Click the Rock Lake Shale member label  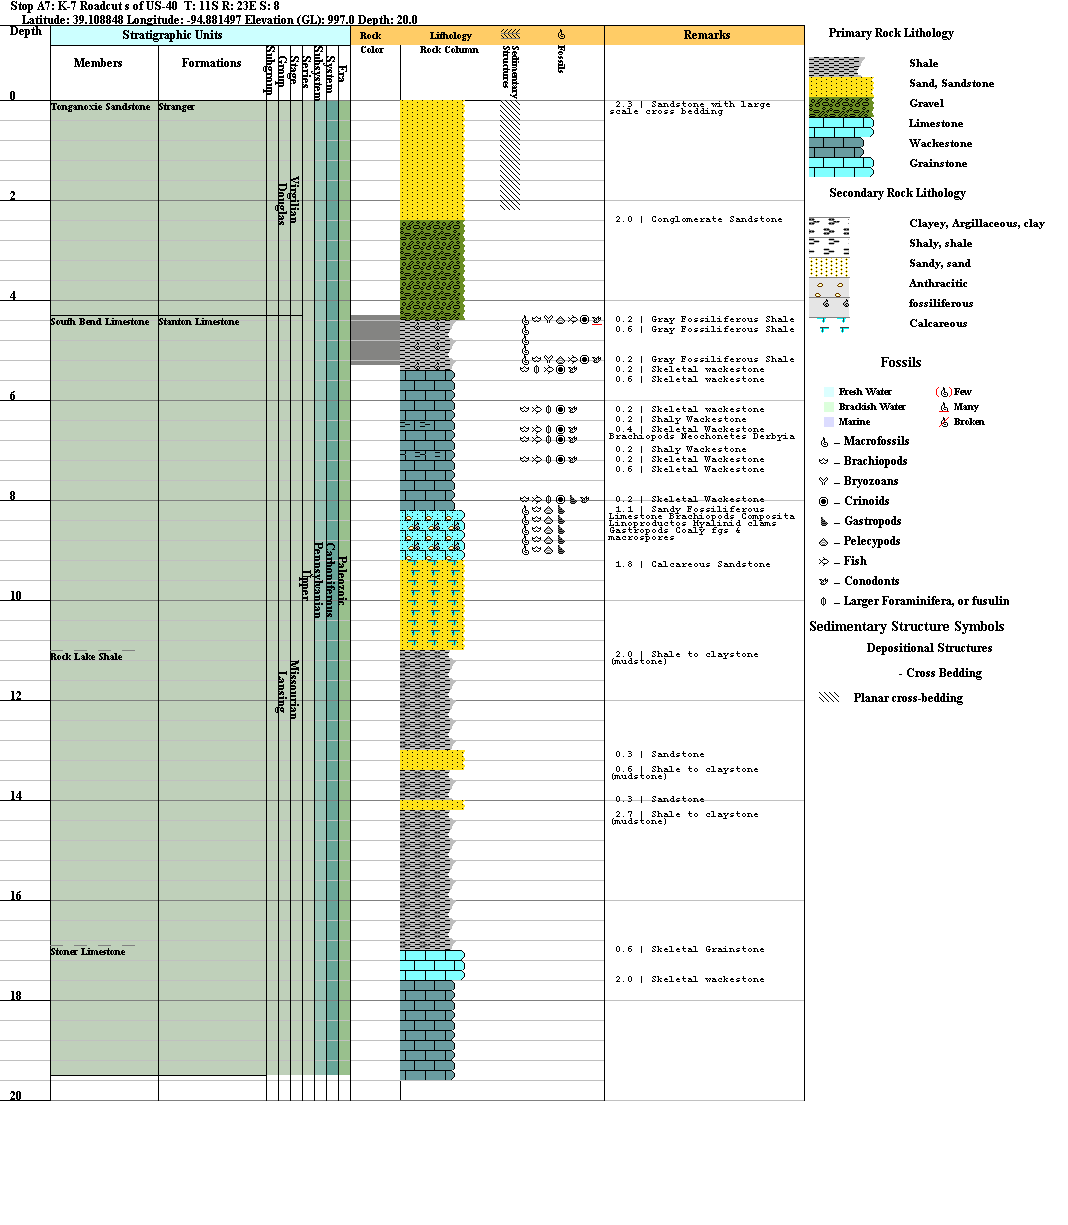[x=87, y=657]
